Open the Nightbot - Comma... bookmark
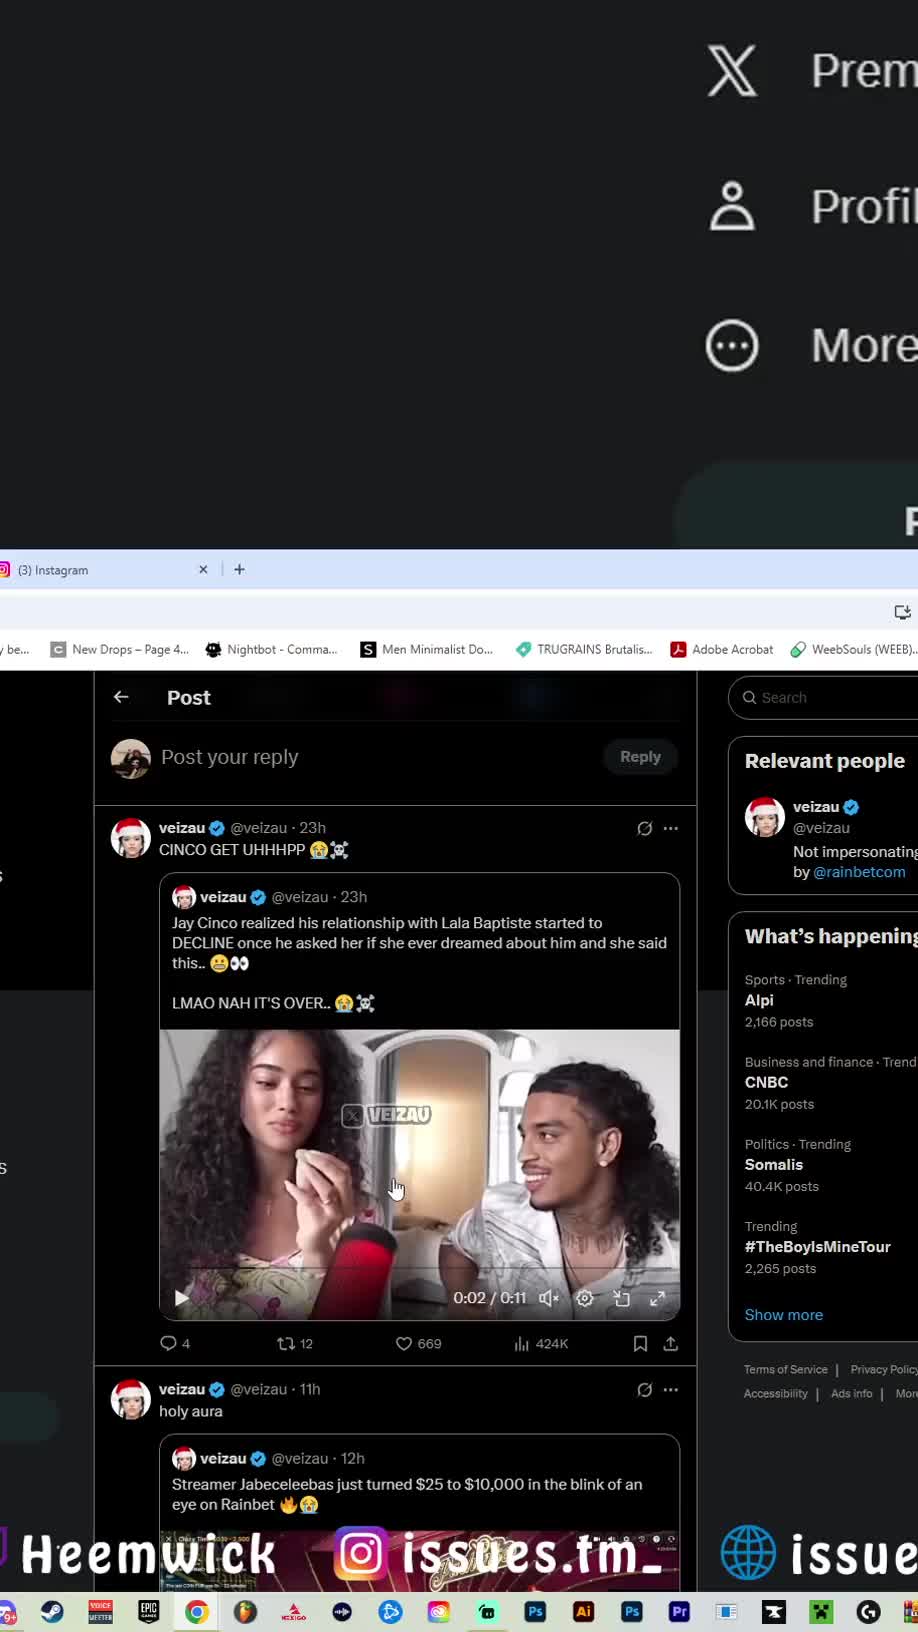Image resolution: width=918 pixels, height=1632 pixels. point(271,649)
